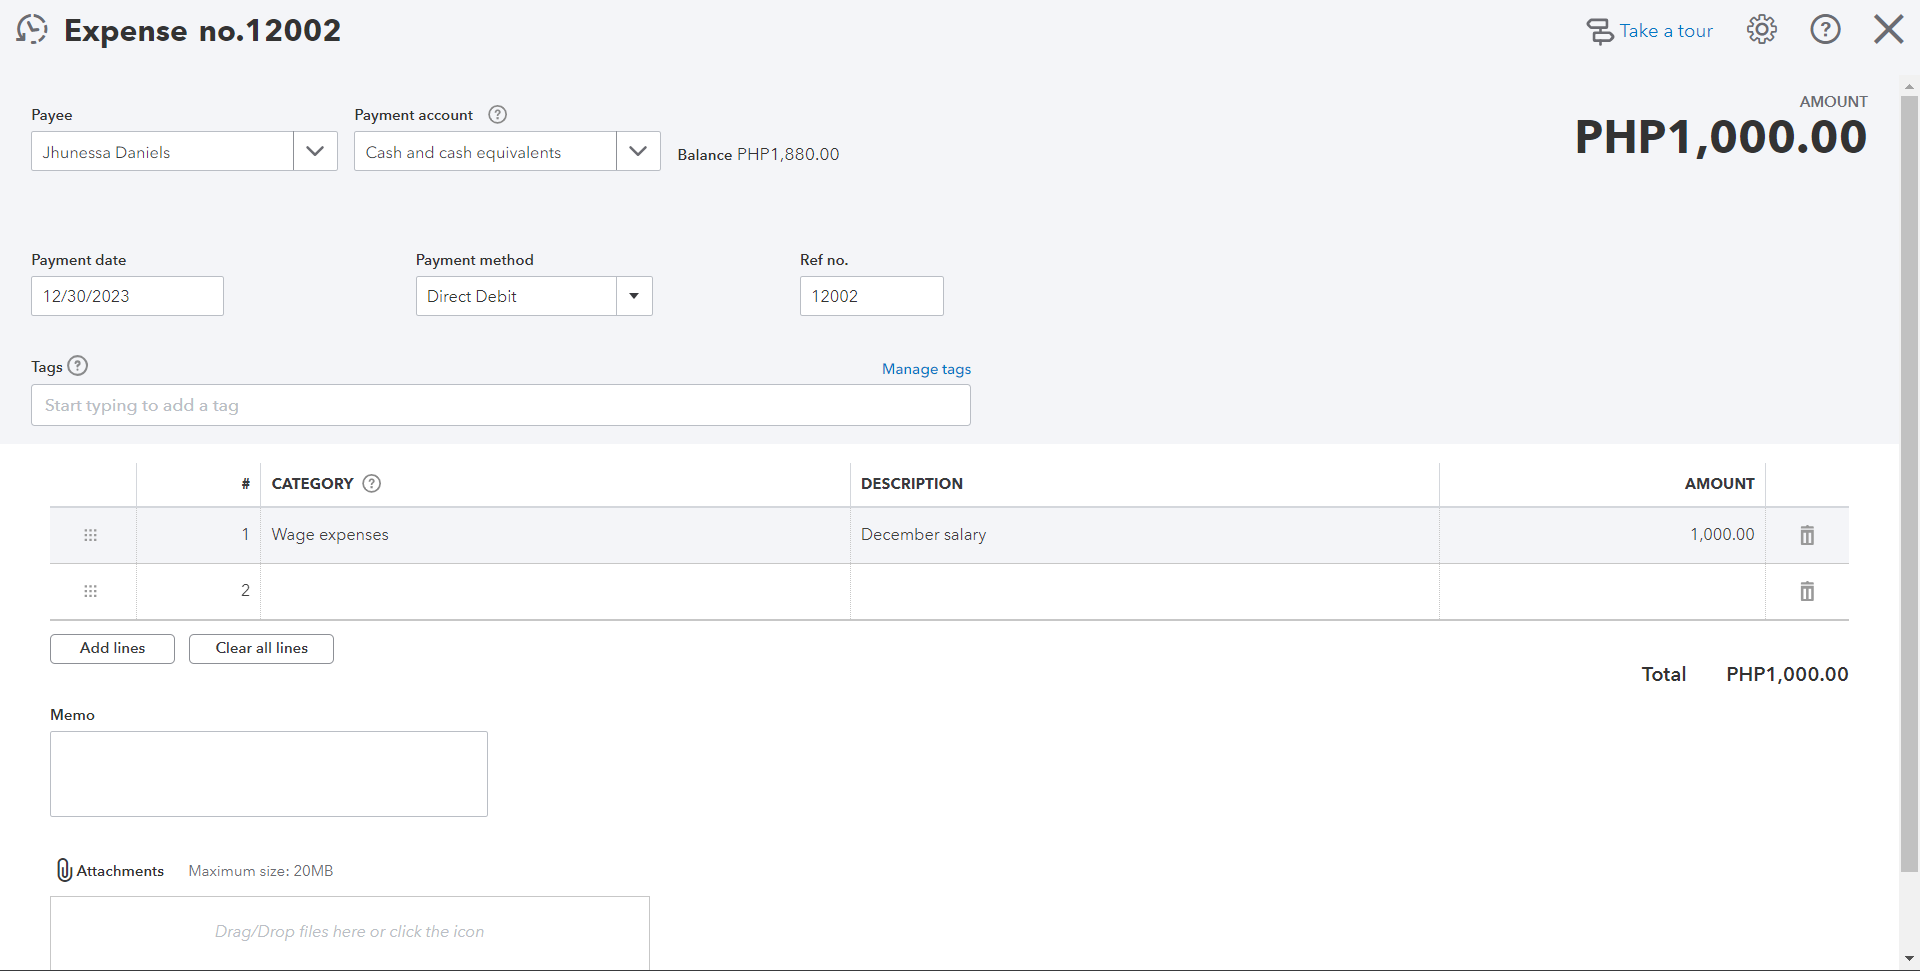Viewport: 1920px width, 971px height.
Task: Click the Category column help icon
Action: [371, 483]
